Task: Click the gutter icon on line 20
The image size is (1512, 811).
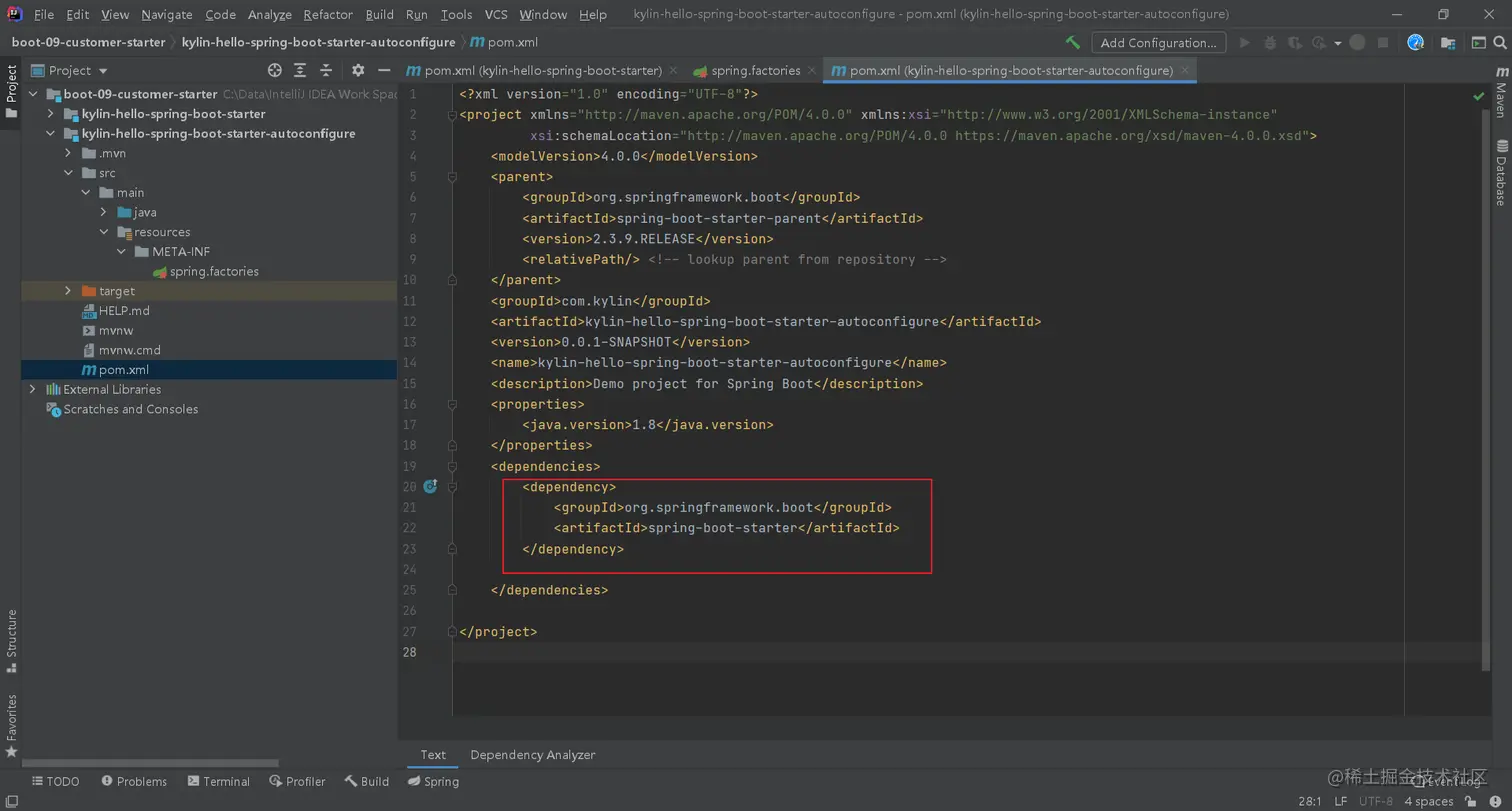Action: (x=430, y=487)
